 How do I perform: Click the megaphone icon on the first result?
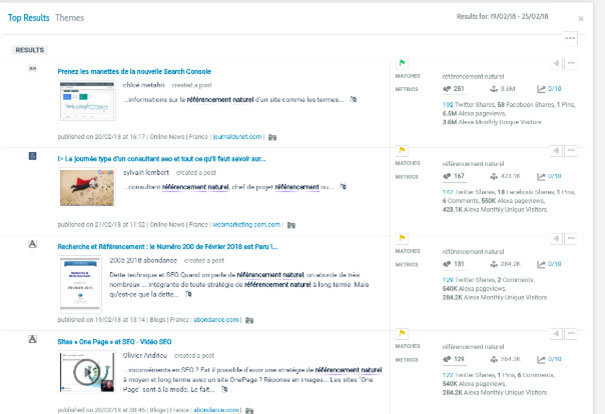click(x=556, y=63)
